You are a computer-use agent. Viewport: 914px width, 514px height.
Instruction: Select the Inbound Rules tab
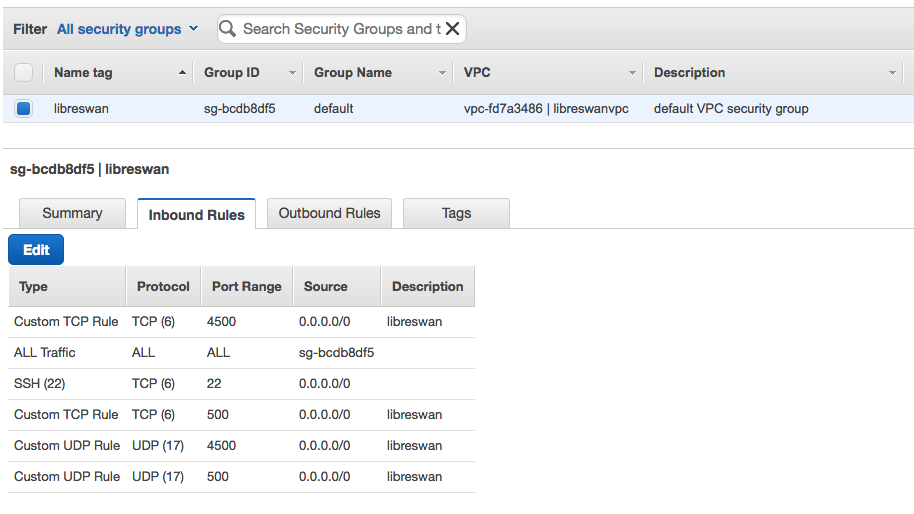click(196, 214)
